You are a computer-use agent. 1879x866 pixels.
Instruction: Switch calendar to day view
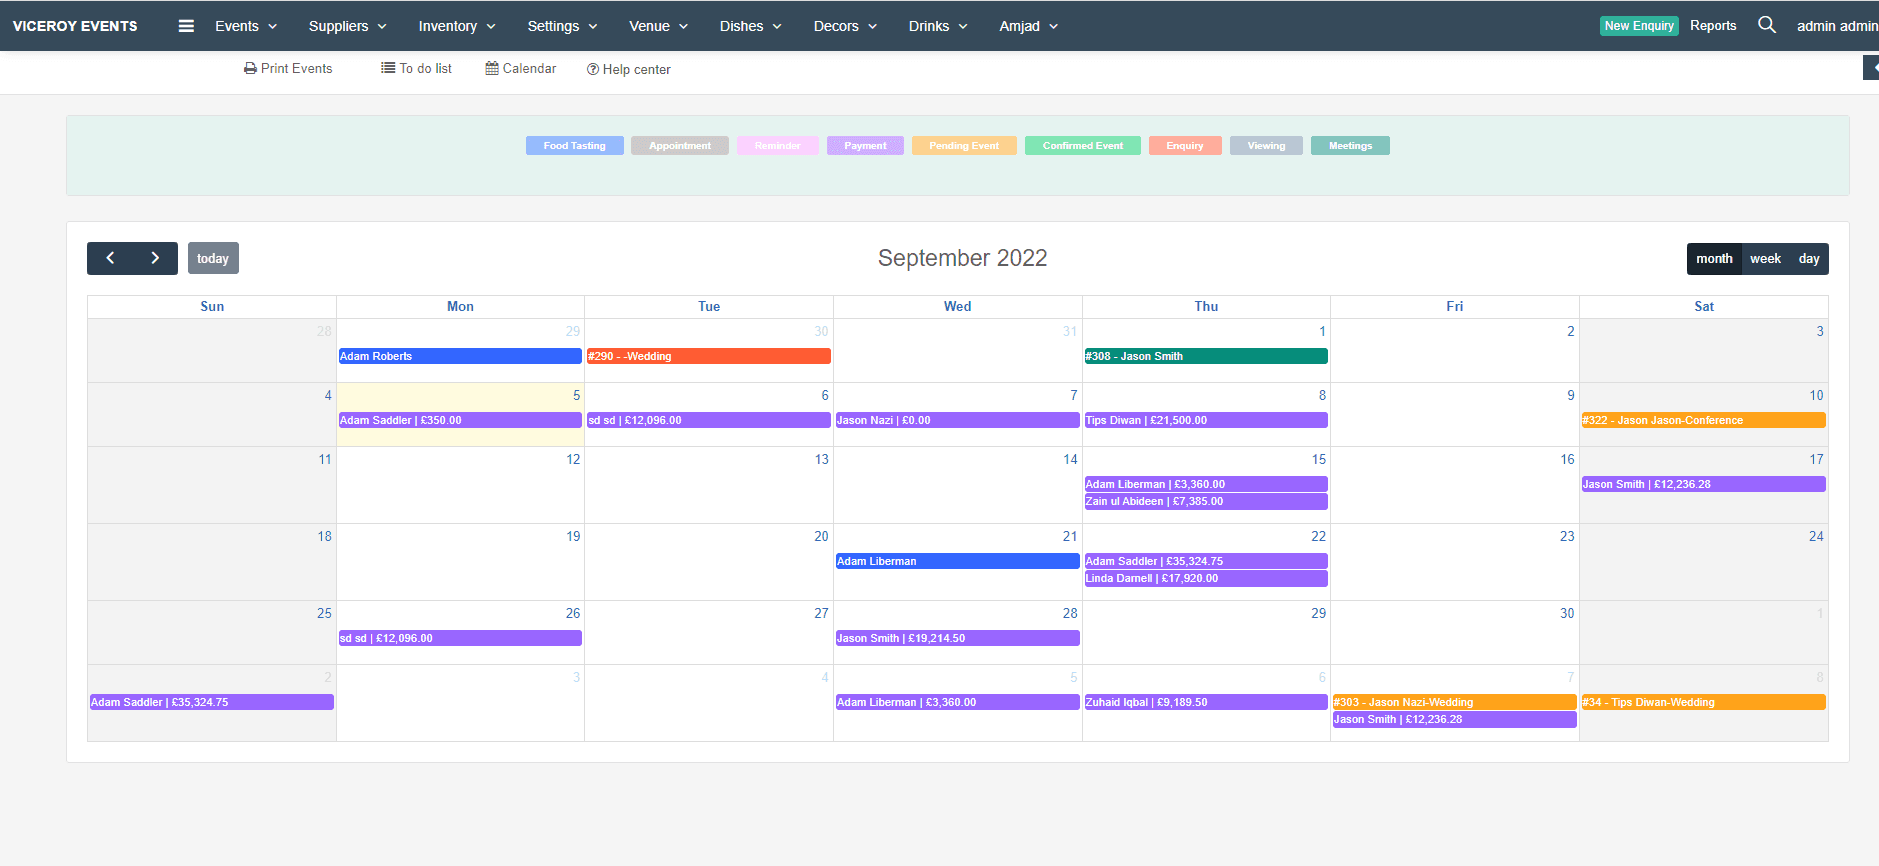tap(1809, 258)
